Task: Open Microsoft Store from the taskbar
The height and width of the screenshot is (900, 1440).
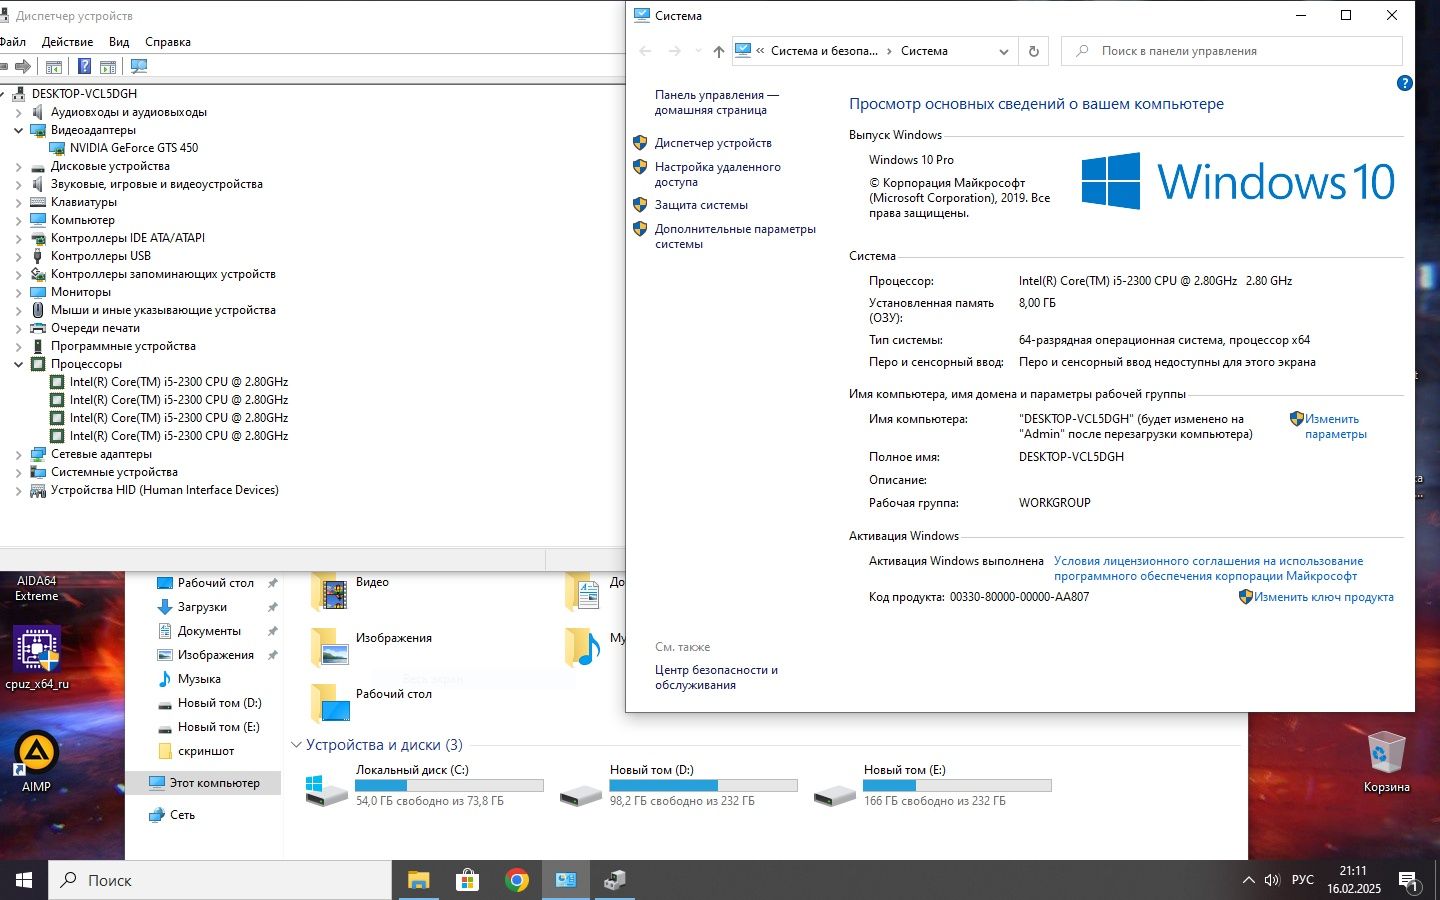Action: click(467, 880)
